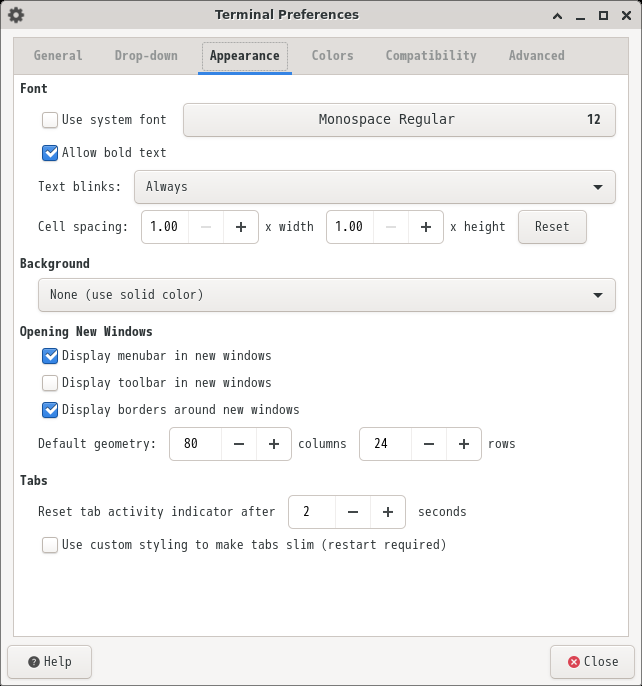Screen dimensions: 642x686
Task: Open the Text blinks dropdown
Action: (x=375, y=187)
